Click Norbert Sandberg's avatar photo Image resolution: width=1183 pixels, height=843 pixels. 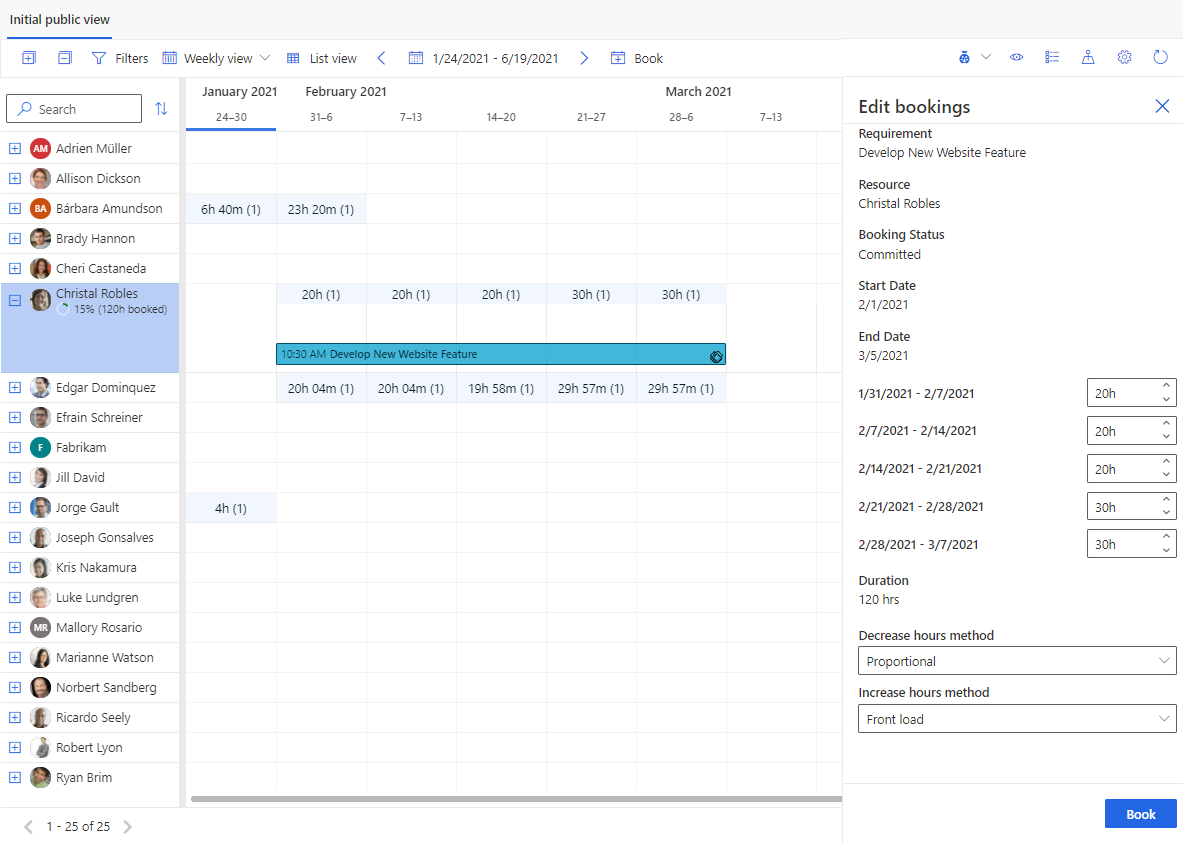[40, 688]
